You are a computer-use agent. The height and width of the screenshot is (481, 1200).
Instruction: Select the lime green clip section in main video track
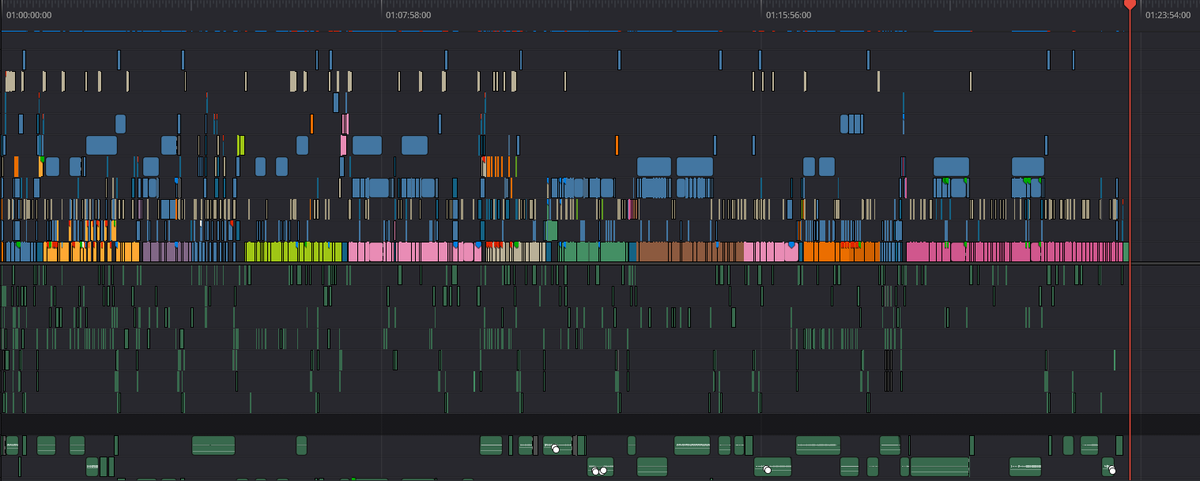point(296,252)
